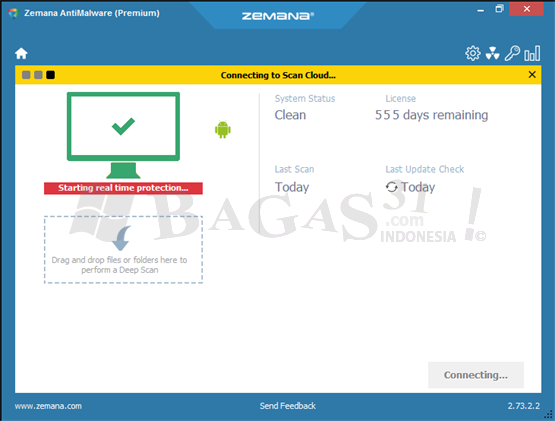Click the drag and drop Deep Scan area
The height and width of the screenshot is (421, 555).
point(123,250)
